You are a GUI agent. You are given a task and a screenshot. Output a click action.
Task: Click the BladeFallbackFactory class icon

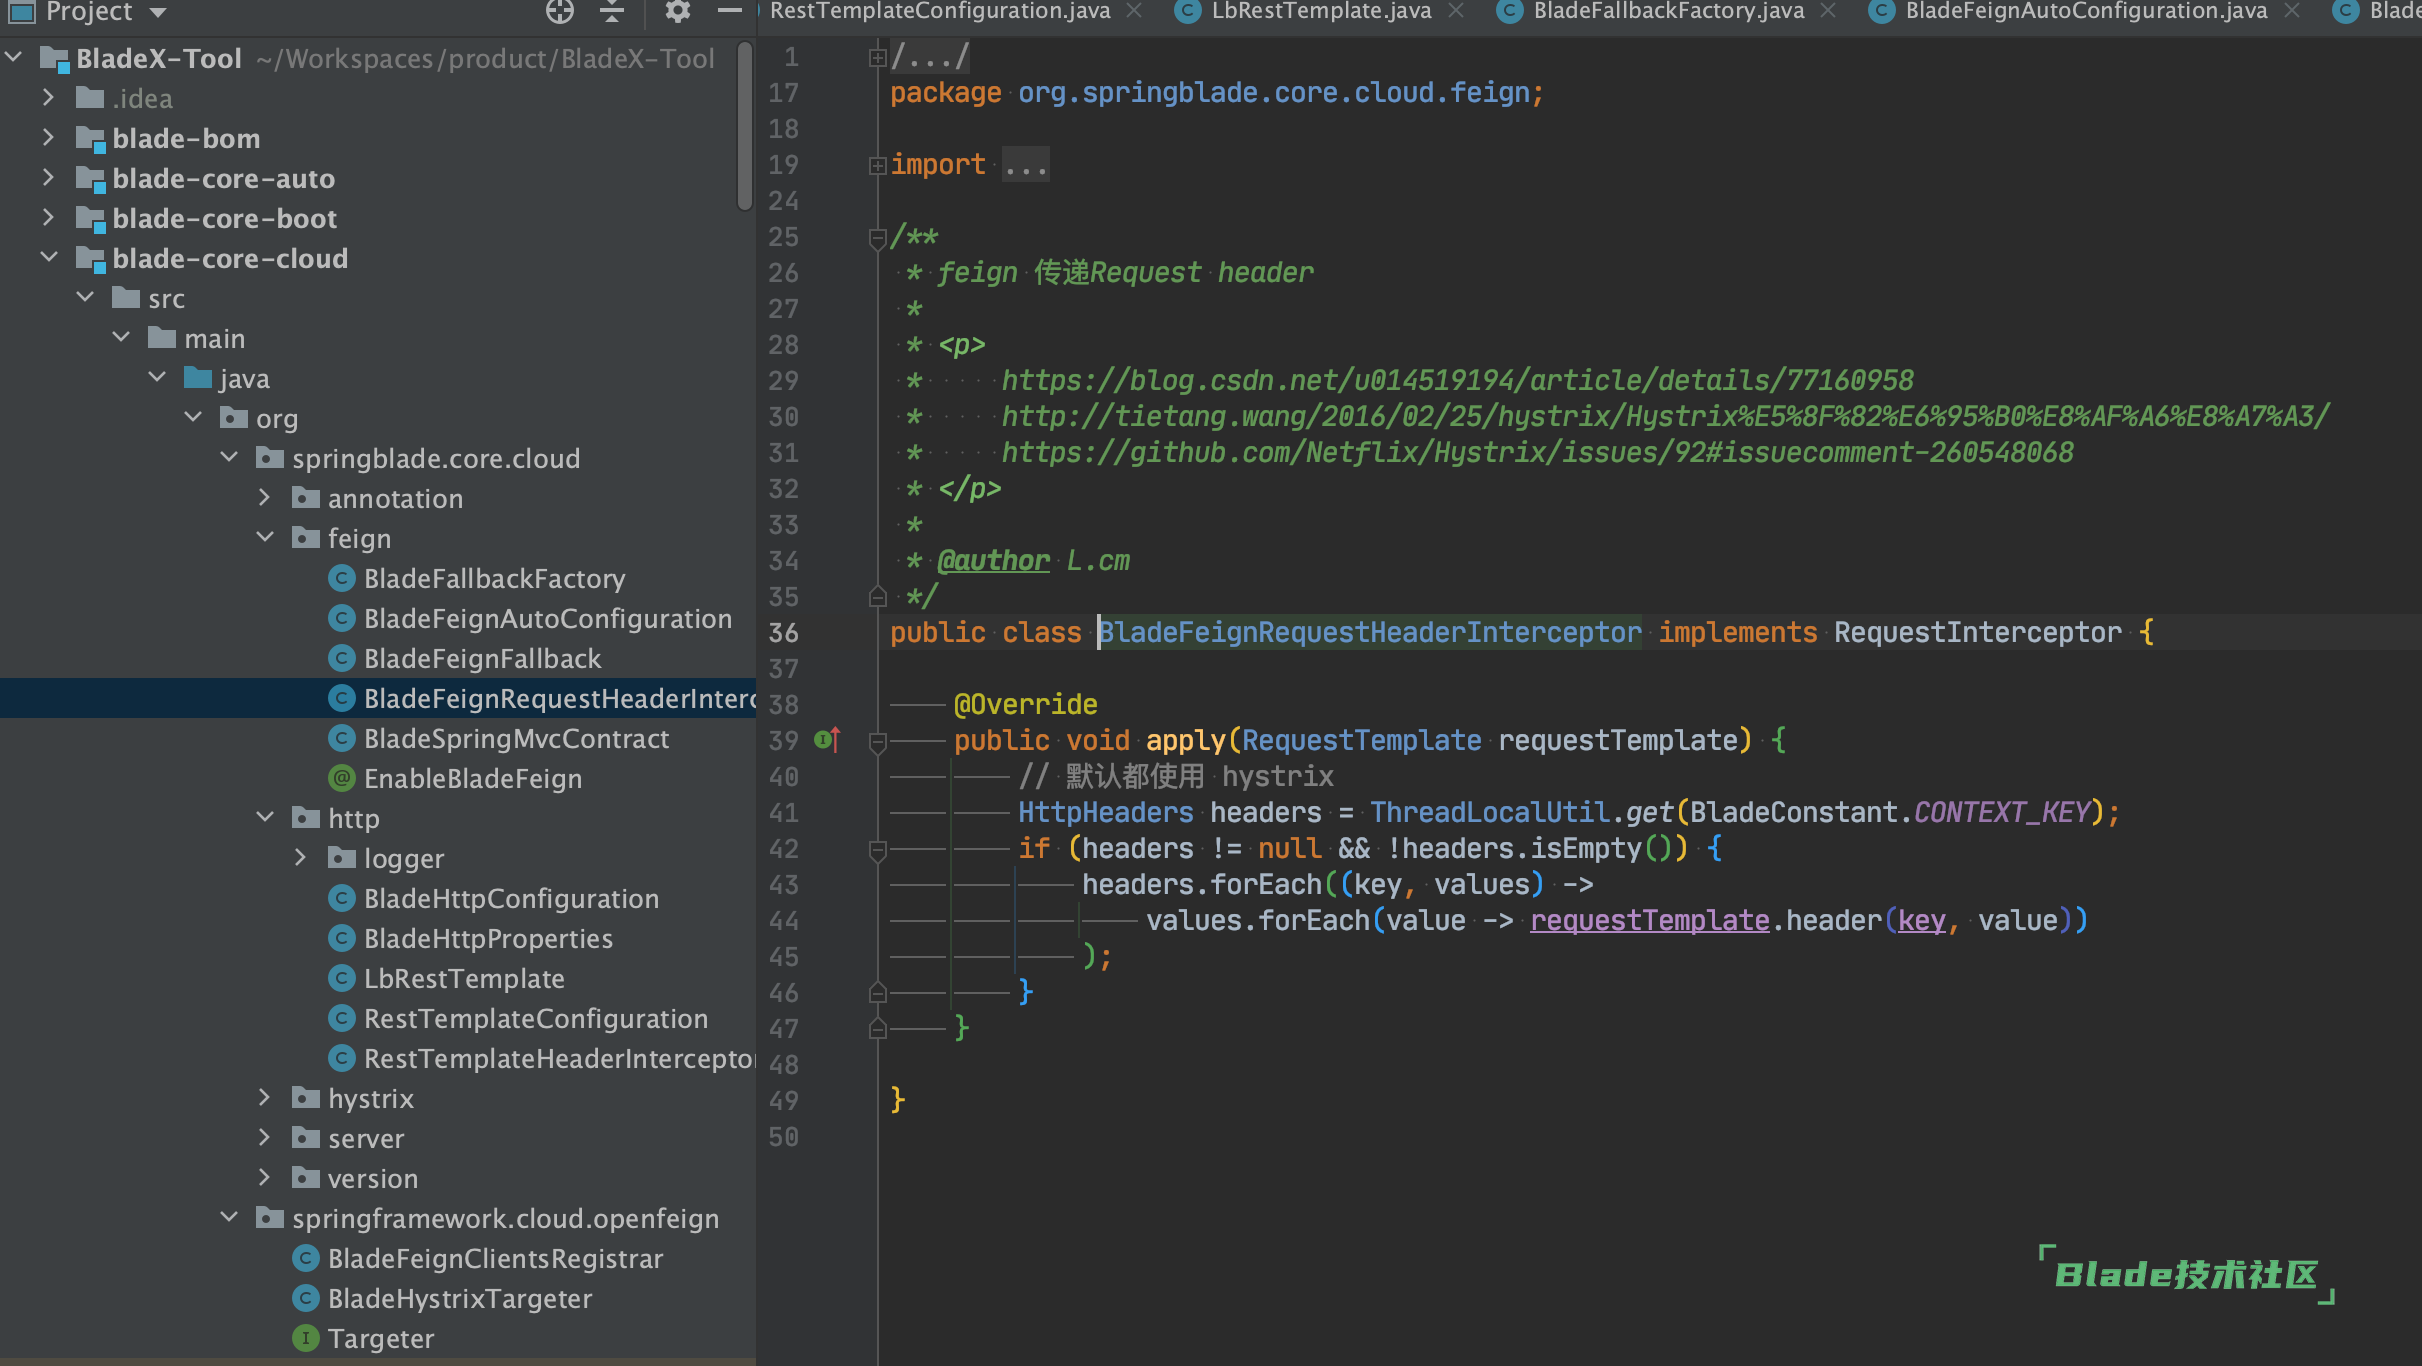(x=342, y=578)
